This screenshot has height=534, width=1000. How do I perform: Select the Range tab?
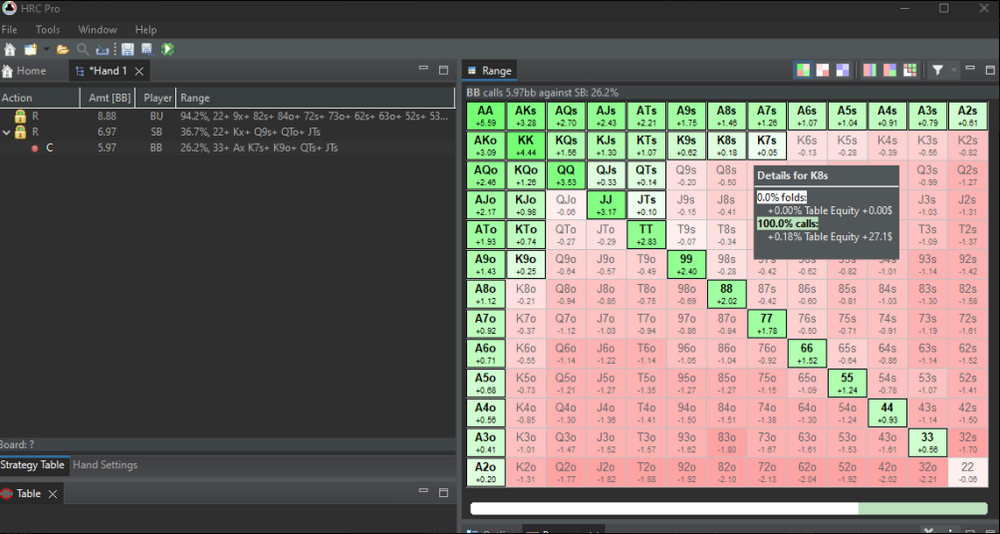point(490,71)
